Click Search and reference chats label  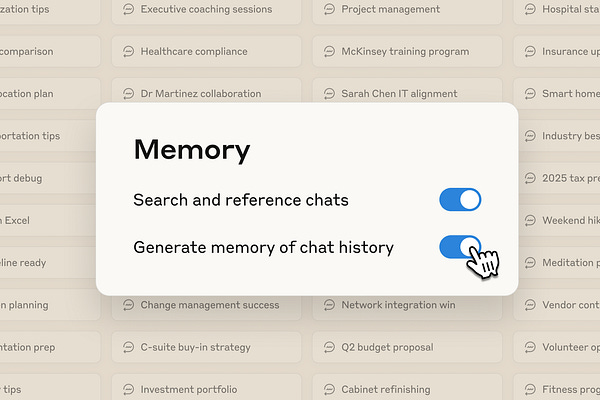pos(241,200)
